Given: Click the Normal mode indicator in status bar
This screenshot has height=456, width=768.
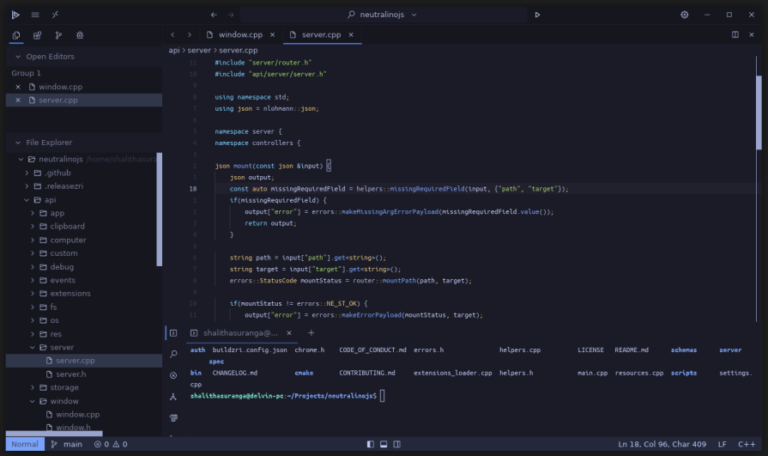Looking at the screenshot, I should [24, 444].
